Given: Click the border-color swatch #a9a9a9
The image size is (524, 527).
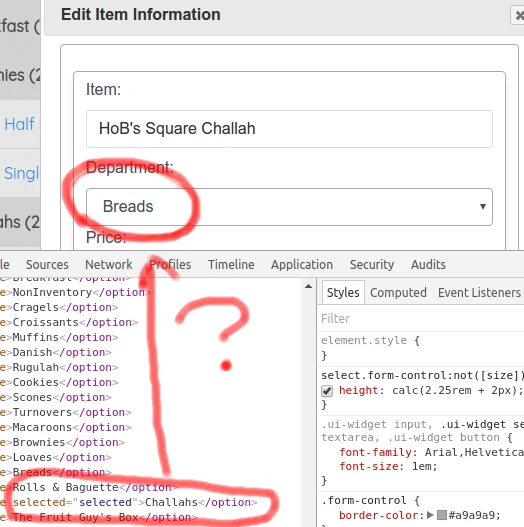Looking at the screenshot, I should (442, 515).
